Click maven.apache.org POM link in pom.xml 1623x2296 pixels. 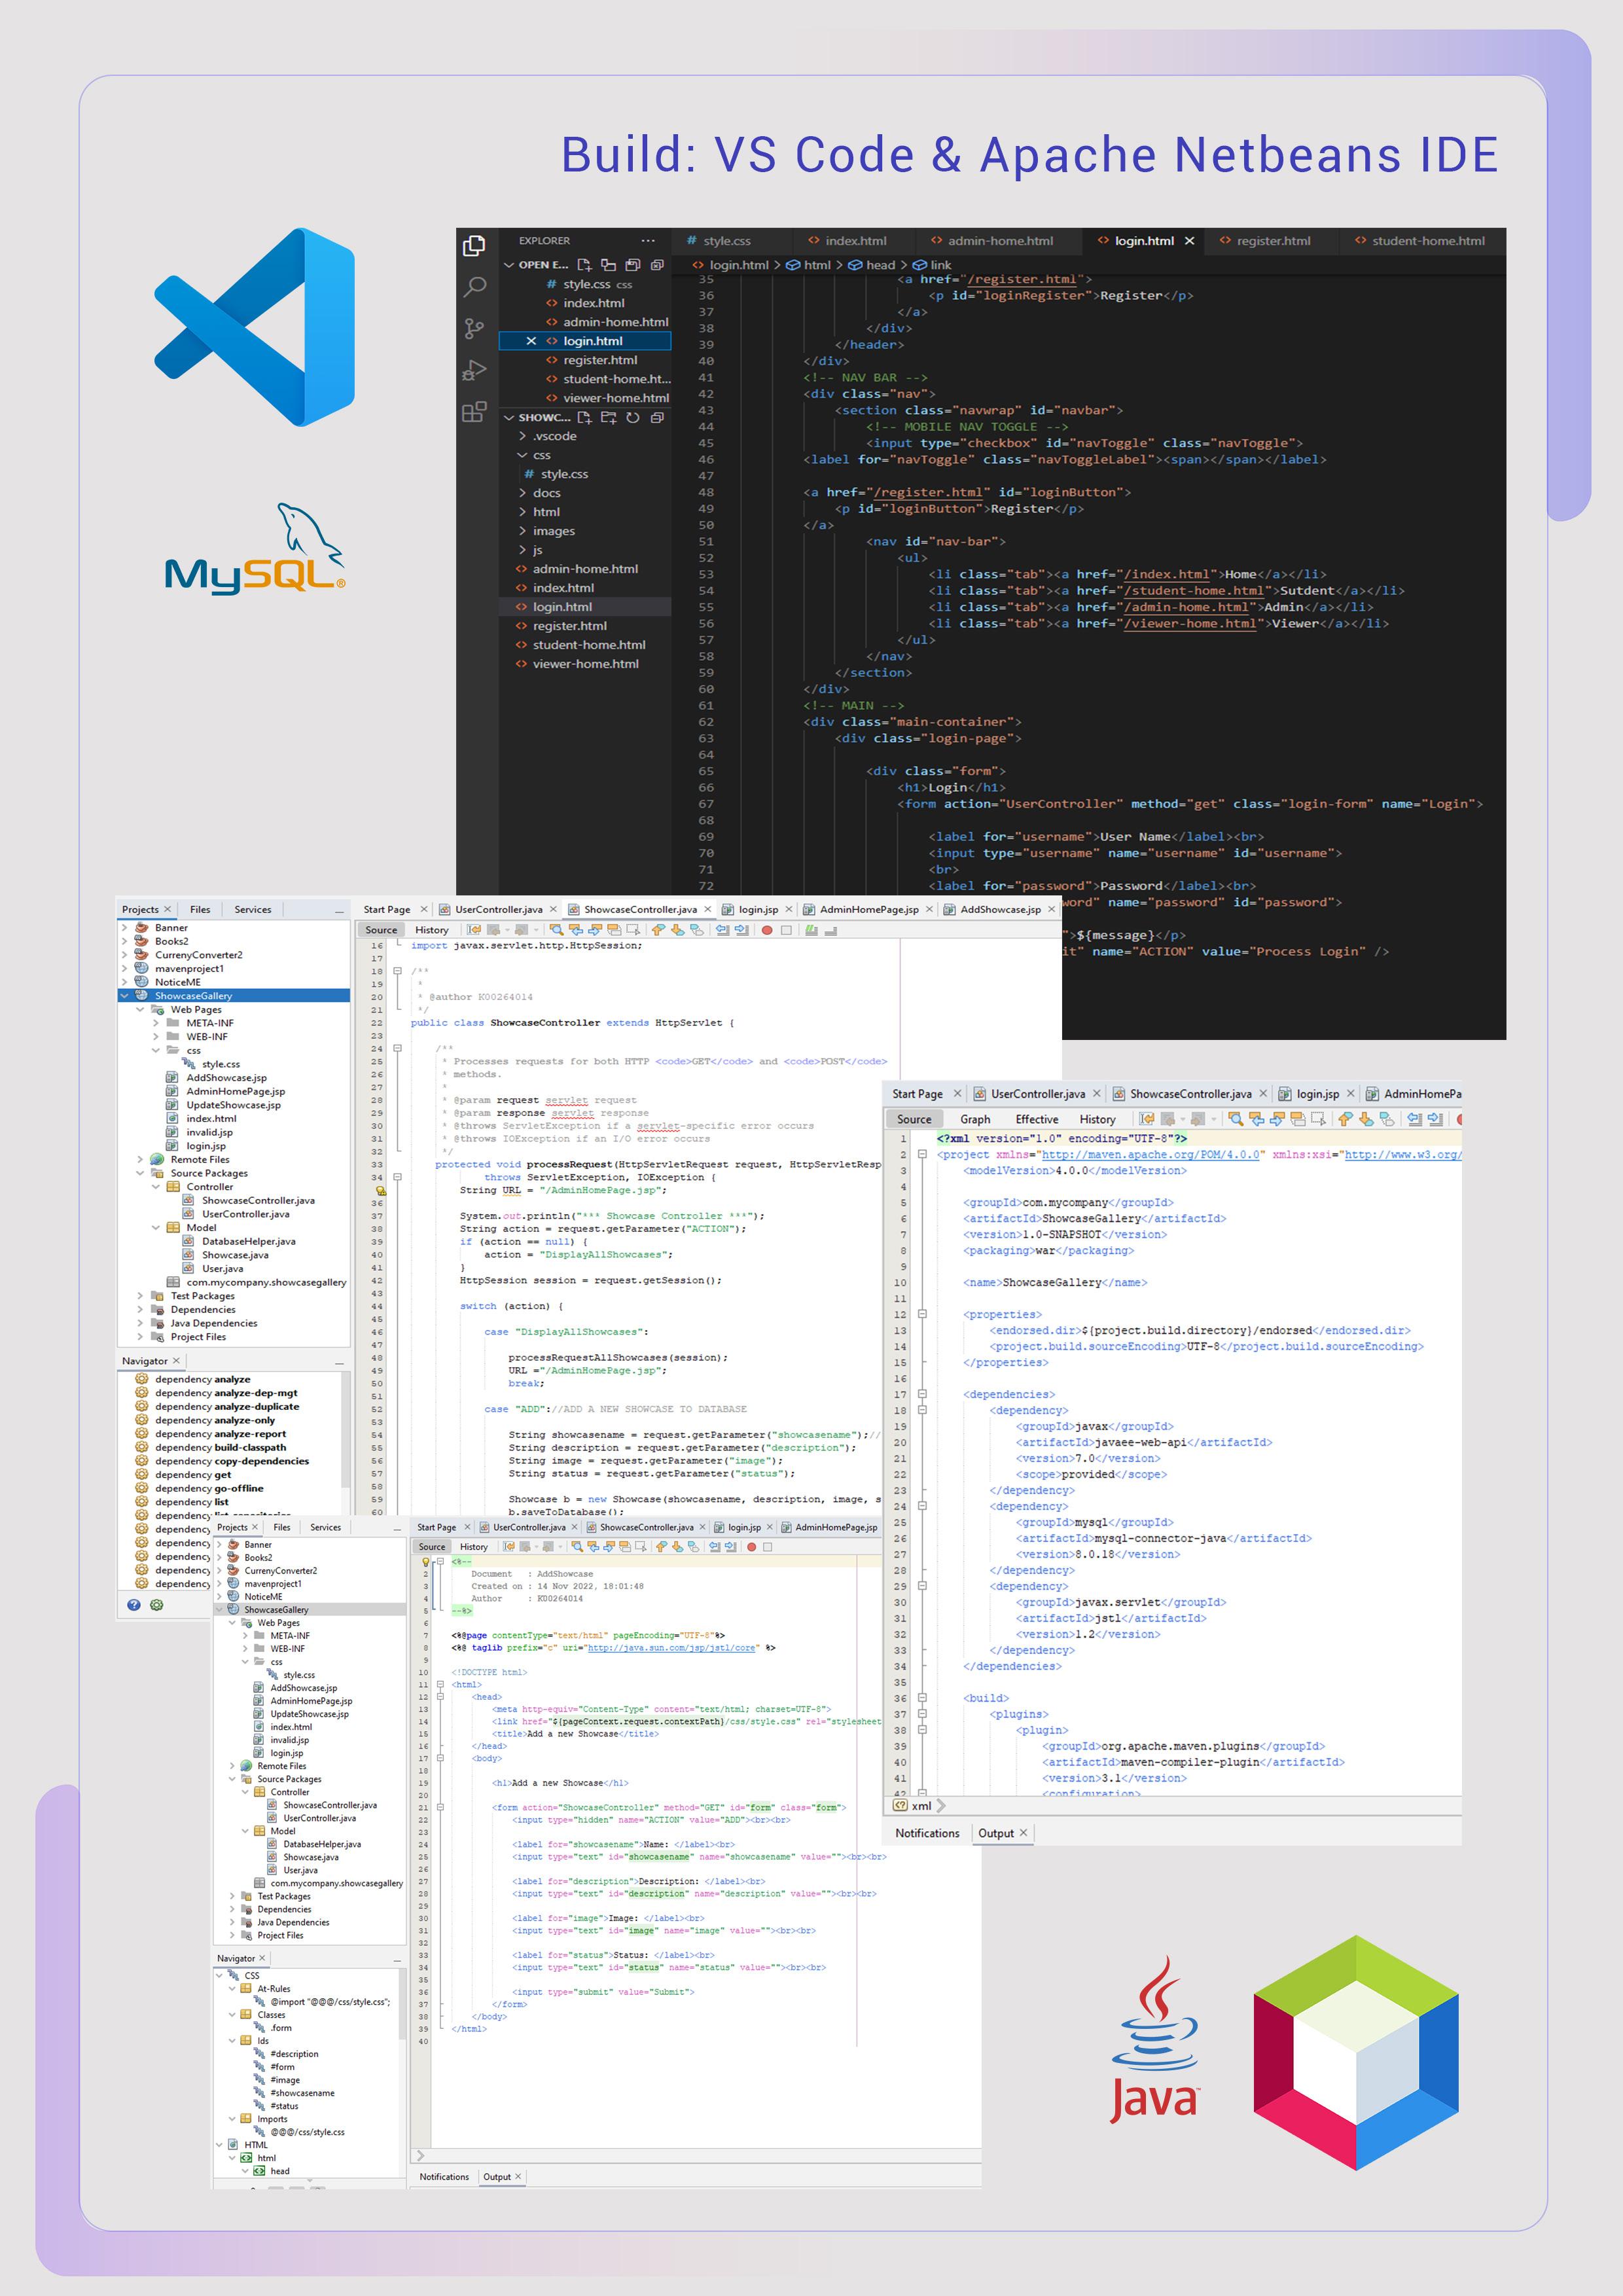(1150, 1155)
